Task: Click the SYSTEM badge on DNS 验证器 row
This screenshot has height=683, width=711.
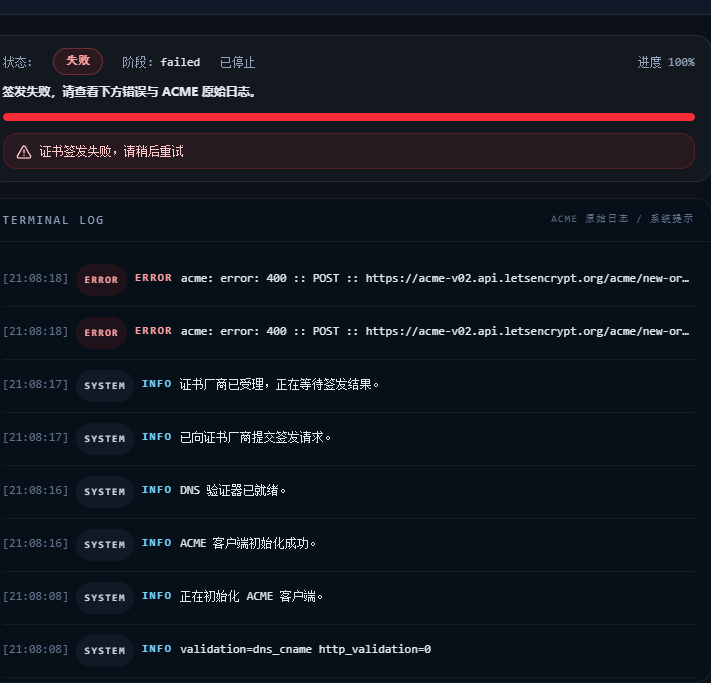Action: pyautogui.click(x=105, y=492)
